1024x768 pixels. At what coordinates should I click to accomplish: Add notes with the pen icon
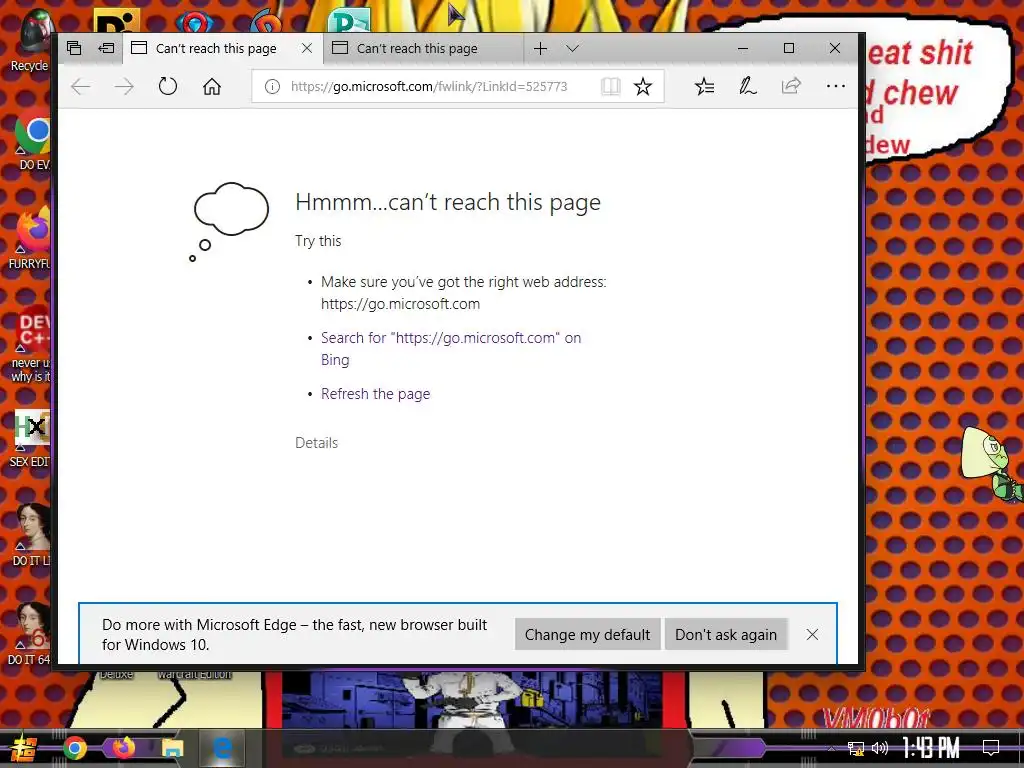(x=748, y=86)
